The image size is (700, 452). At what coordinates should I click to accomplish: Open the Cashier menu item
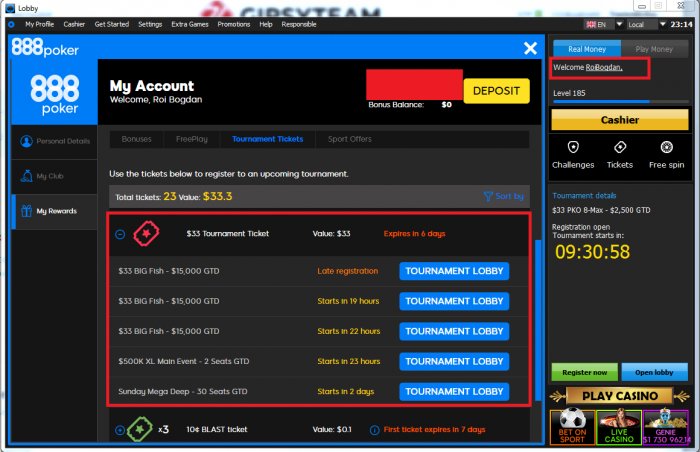coord(74,24)
